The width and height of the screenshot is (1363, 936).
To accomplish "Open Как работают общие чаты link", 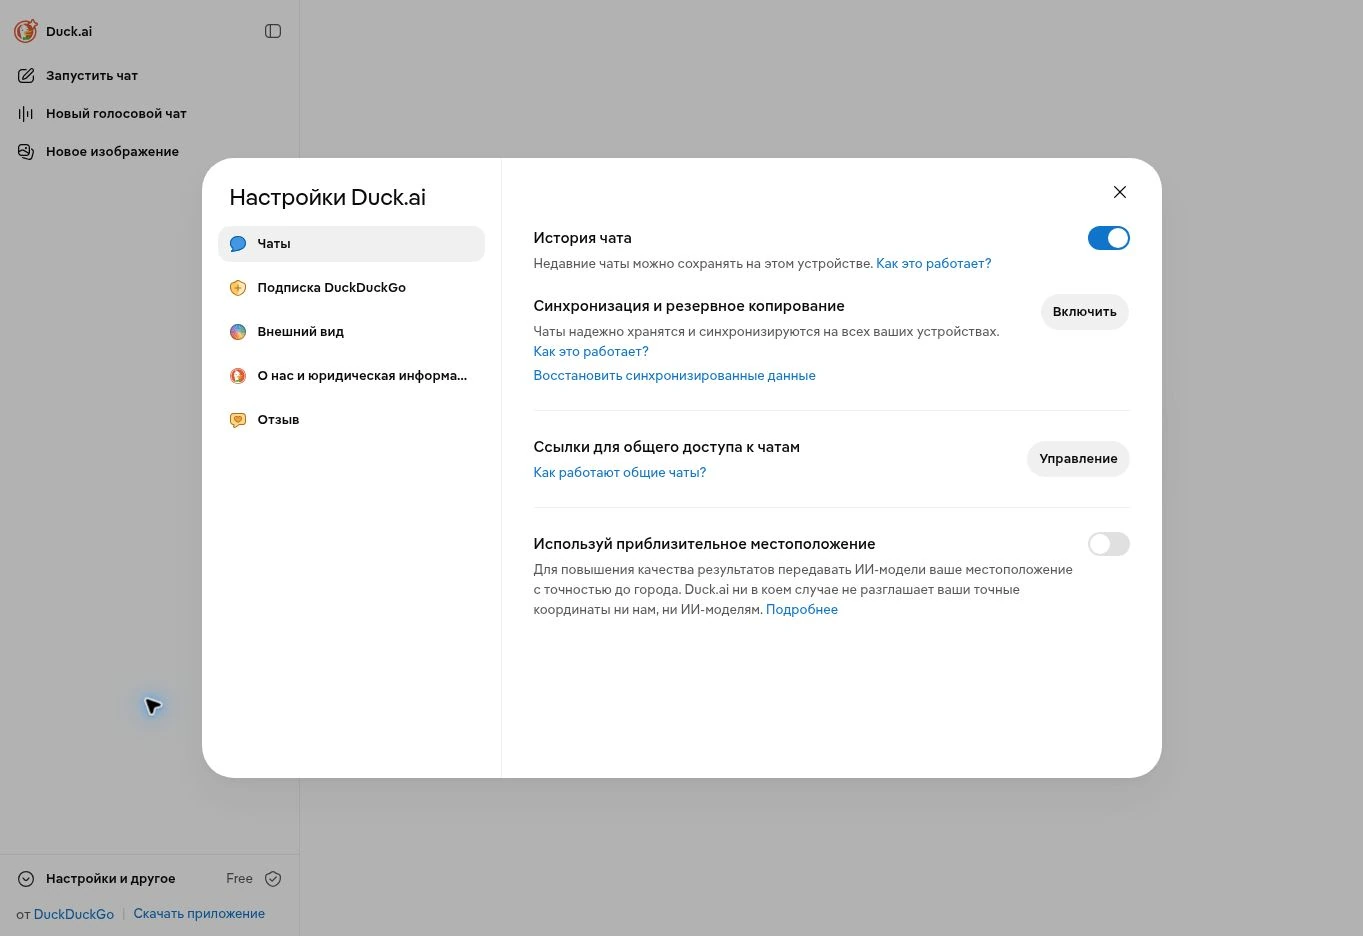I will (619, 472).
